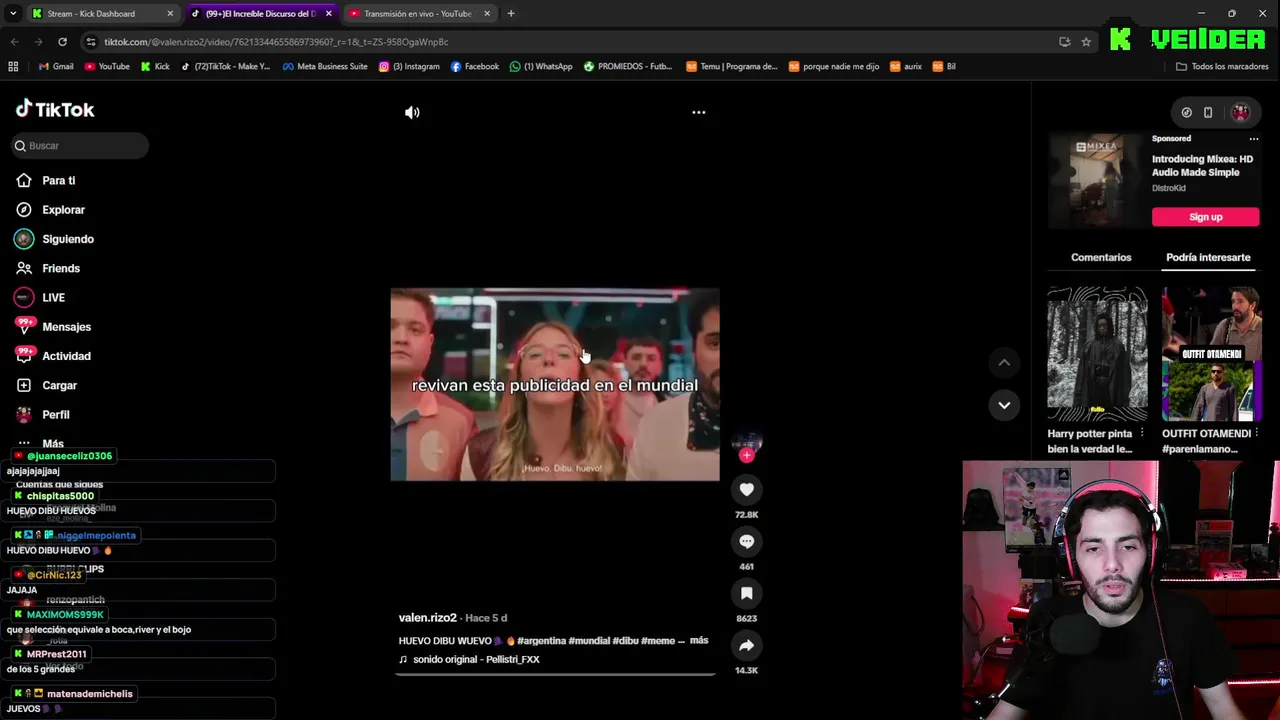Switch to Transmisión en vivo YouTube tab
This screenshot has width=1280, height=720.
[418, 14]
